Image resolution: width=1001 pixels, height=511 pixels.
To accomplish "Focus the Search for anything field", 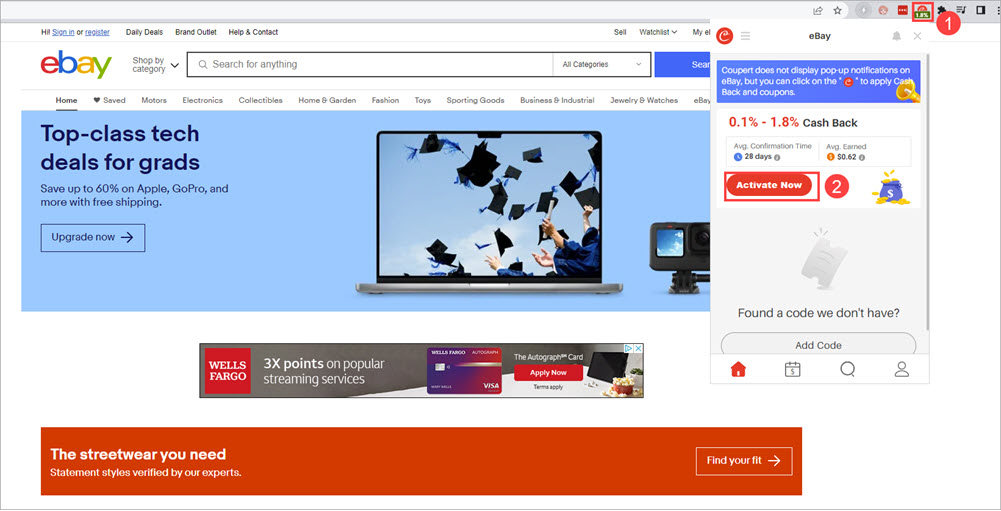I will tap(370, 65).
